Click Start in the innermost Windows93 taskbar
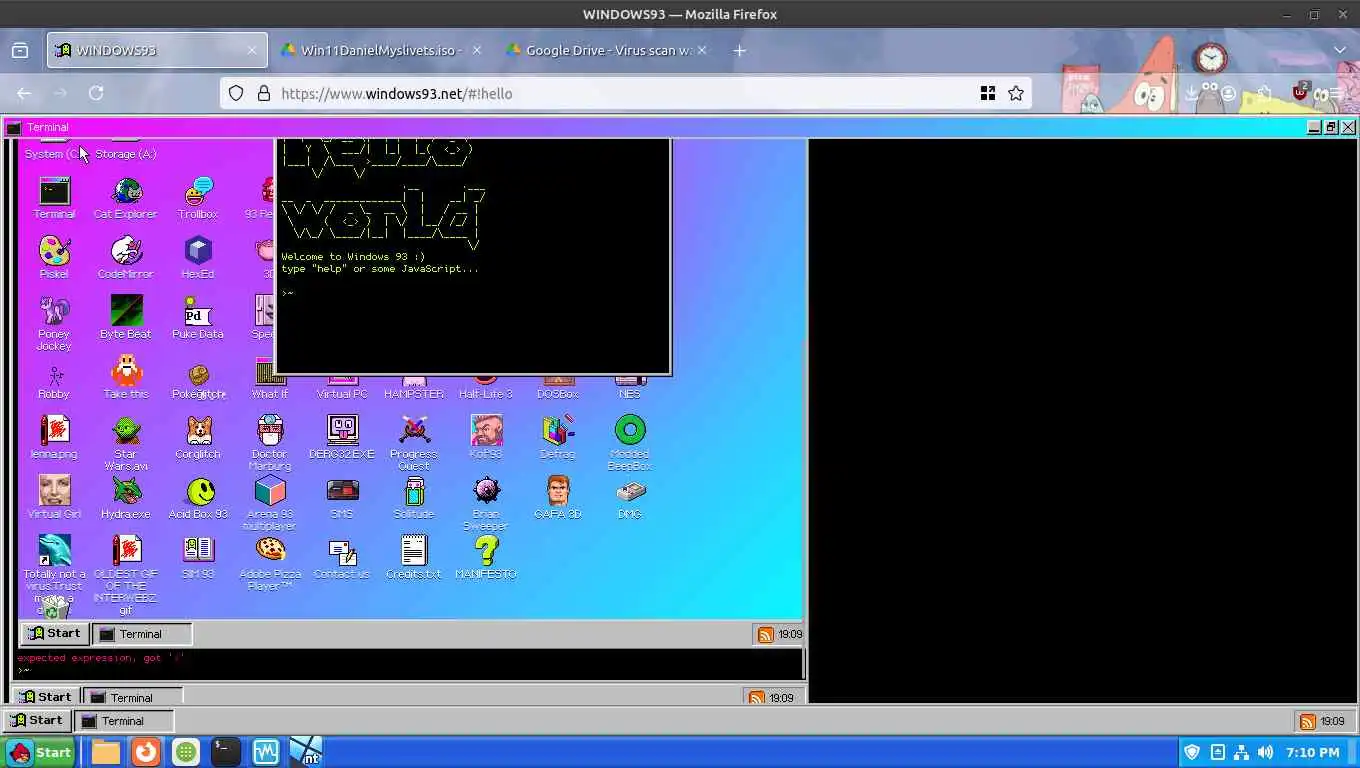1360x768 pixels. 54,633
